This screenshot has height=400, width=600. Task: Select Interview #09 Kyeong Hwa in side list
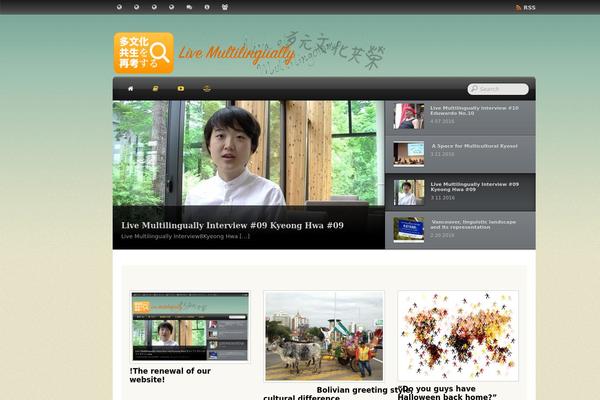click(x=460, y=192)
